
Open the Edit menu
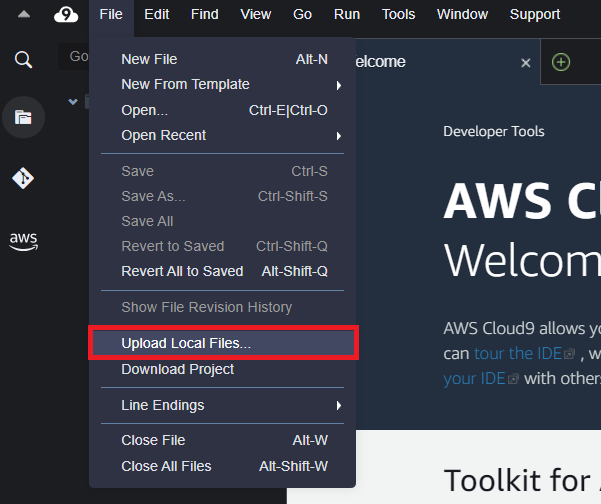click(x=156, y=15)
